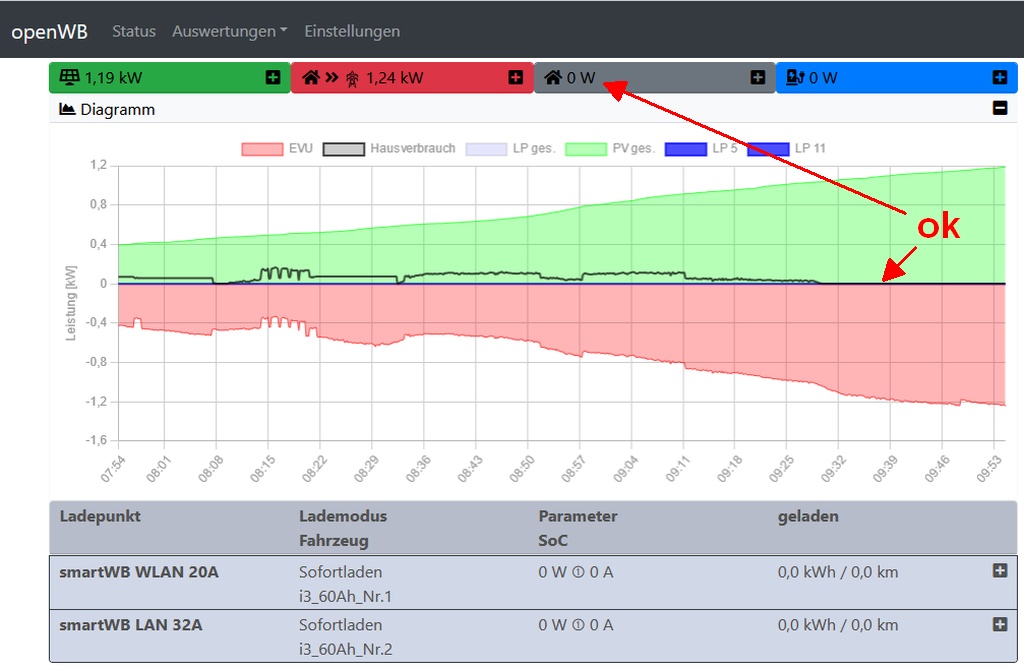This screenshot has width=1024, height=670.
Task: Go to Einstellungen
Action: tap(352, 31)
